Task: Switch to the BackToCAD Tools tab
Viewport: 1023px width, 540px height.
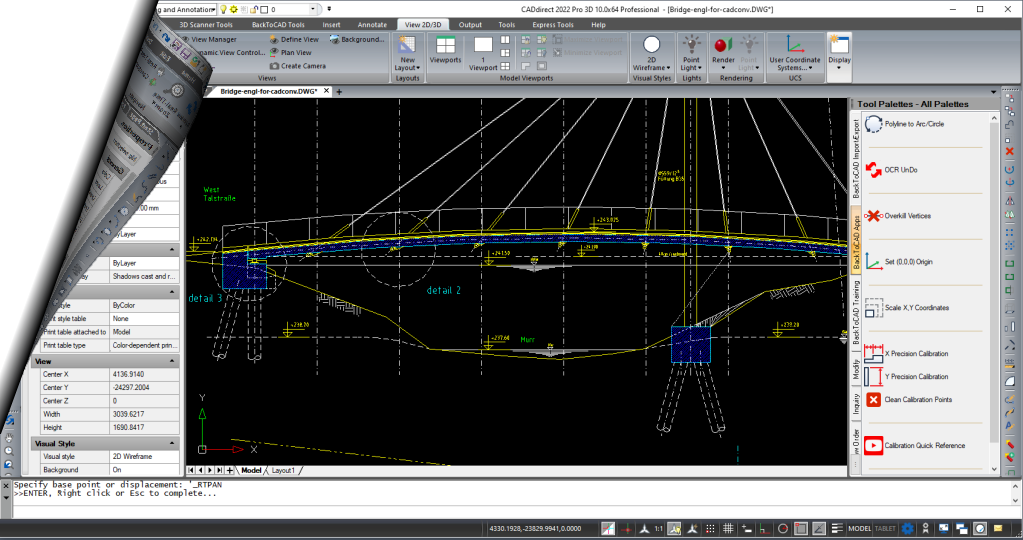Action: [278, 25]
